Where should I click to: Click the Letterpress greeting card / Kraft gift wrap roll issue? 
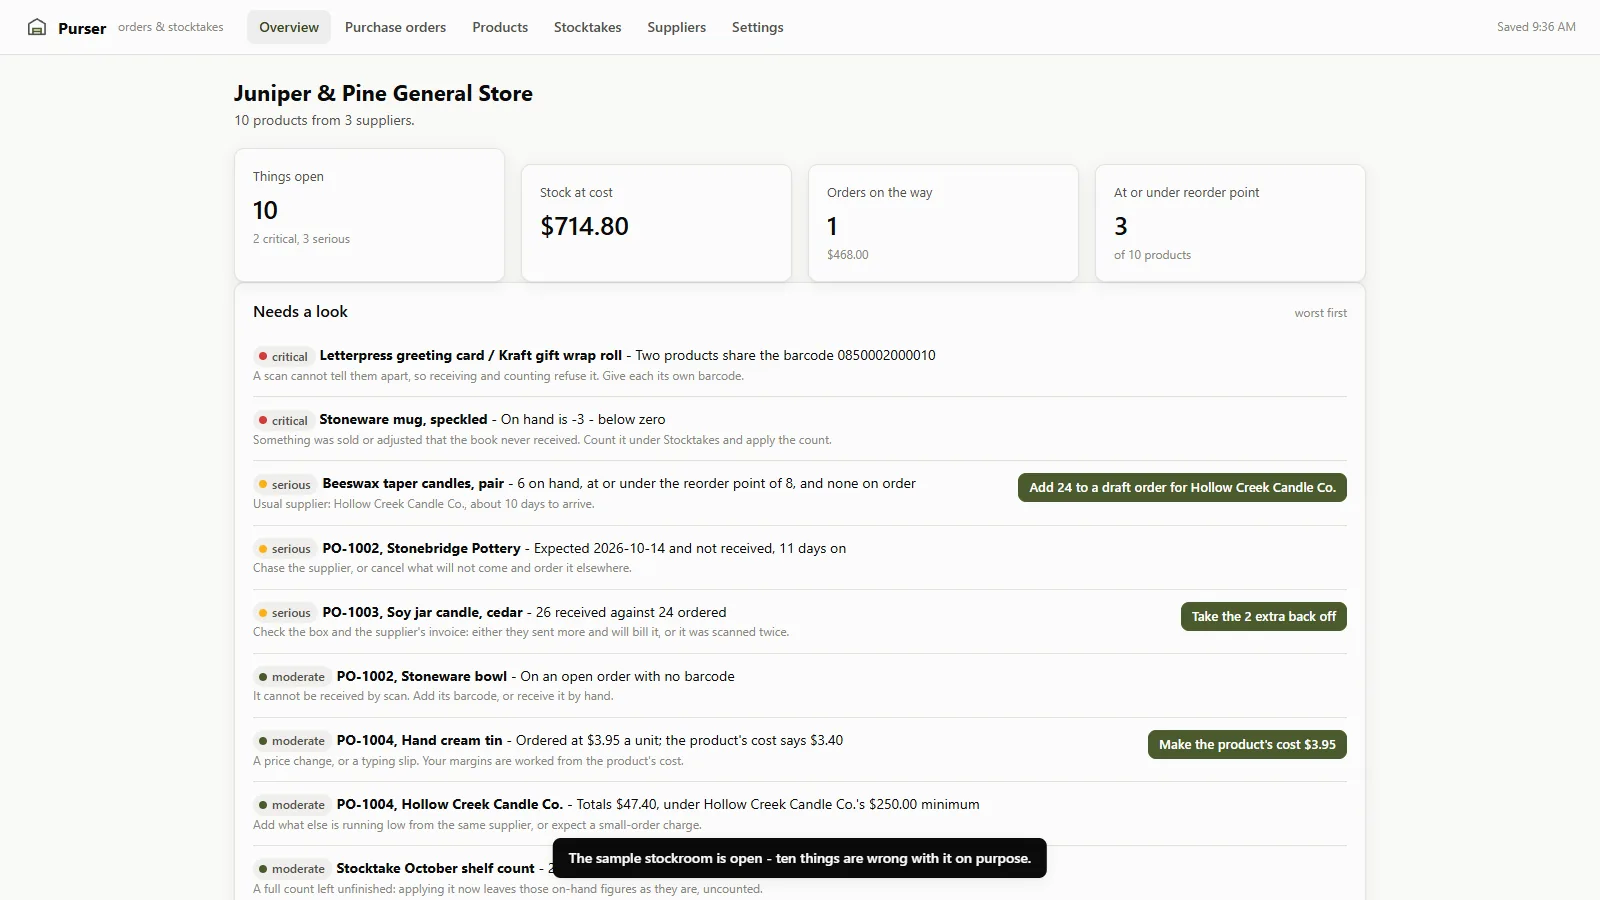coord(471,355)
